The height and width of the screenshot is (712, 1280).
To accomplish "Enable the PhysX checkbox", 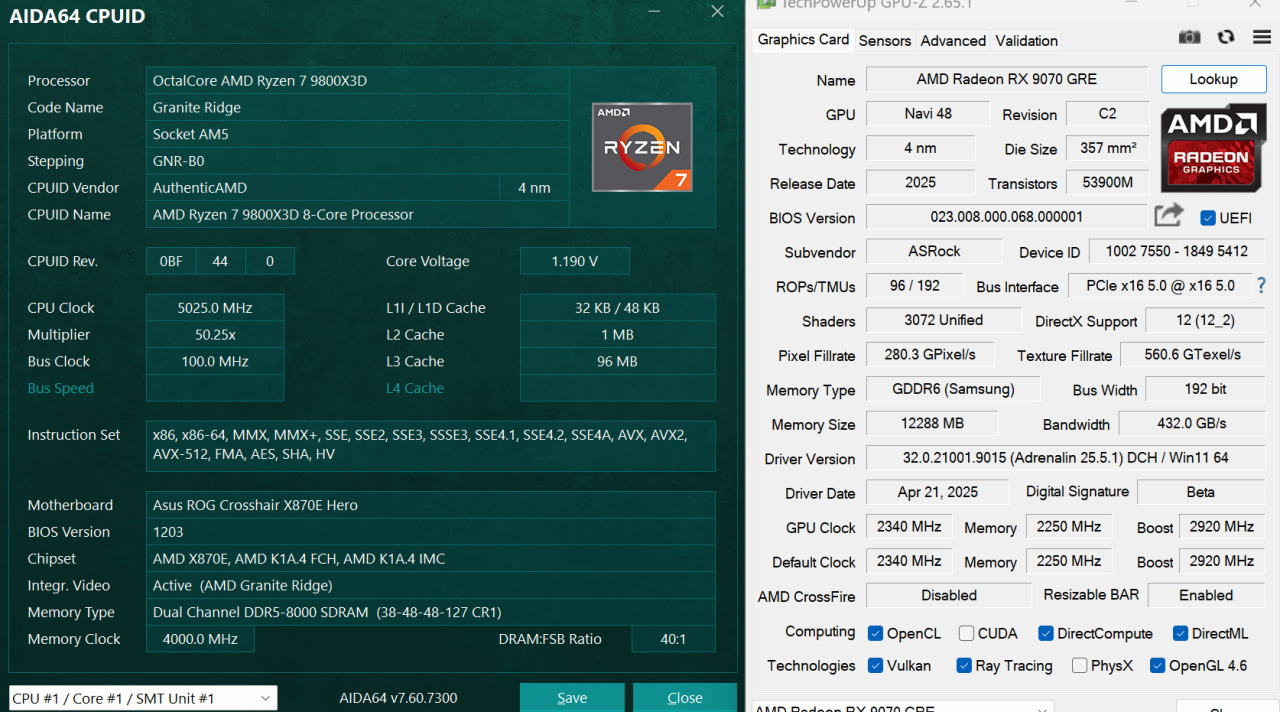I will 1079,665.
